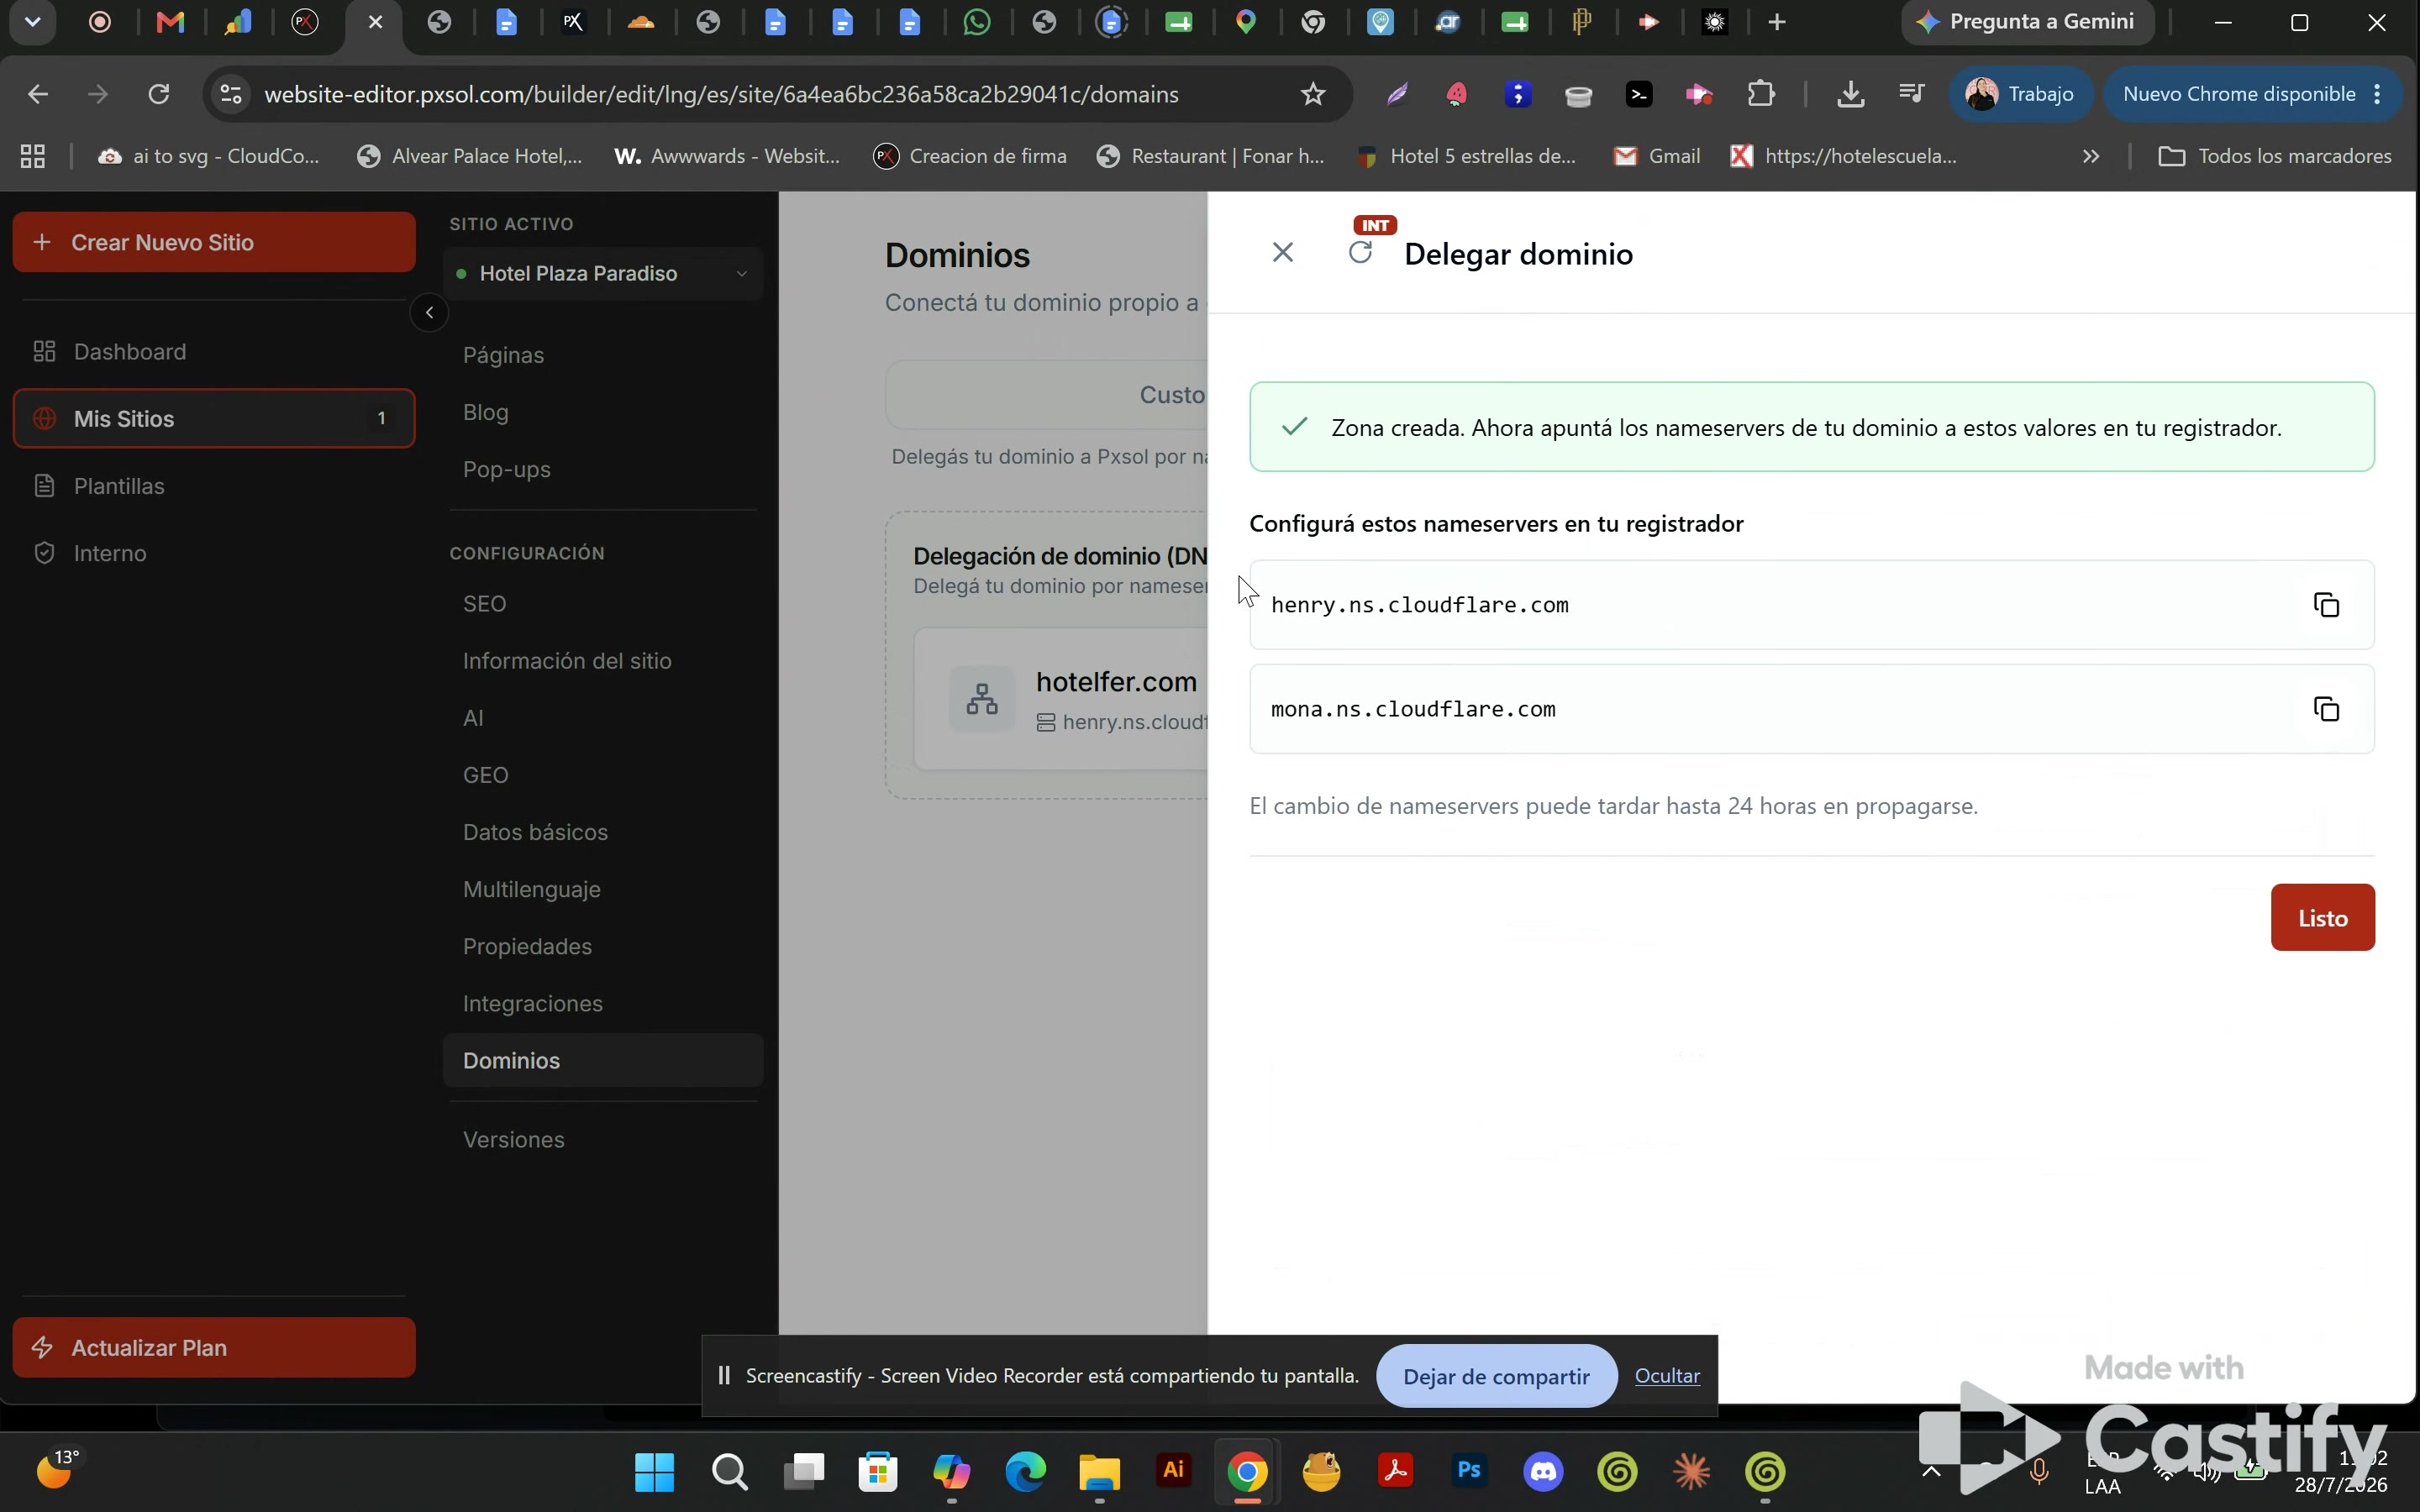Go to Páginas section

click(x=603, y=355)
